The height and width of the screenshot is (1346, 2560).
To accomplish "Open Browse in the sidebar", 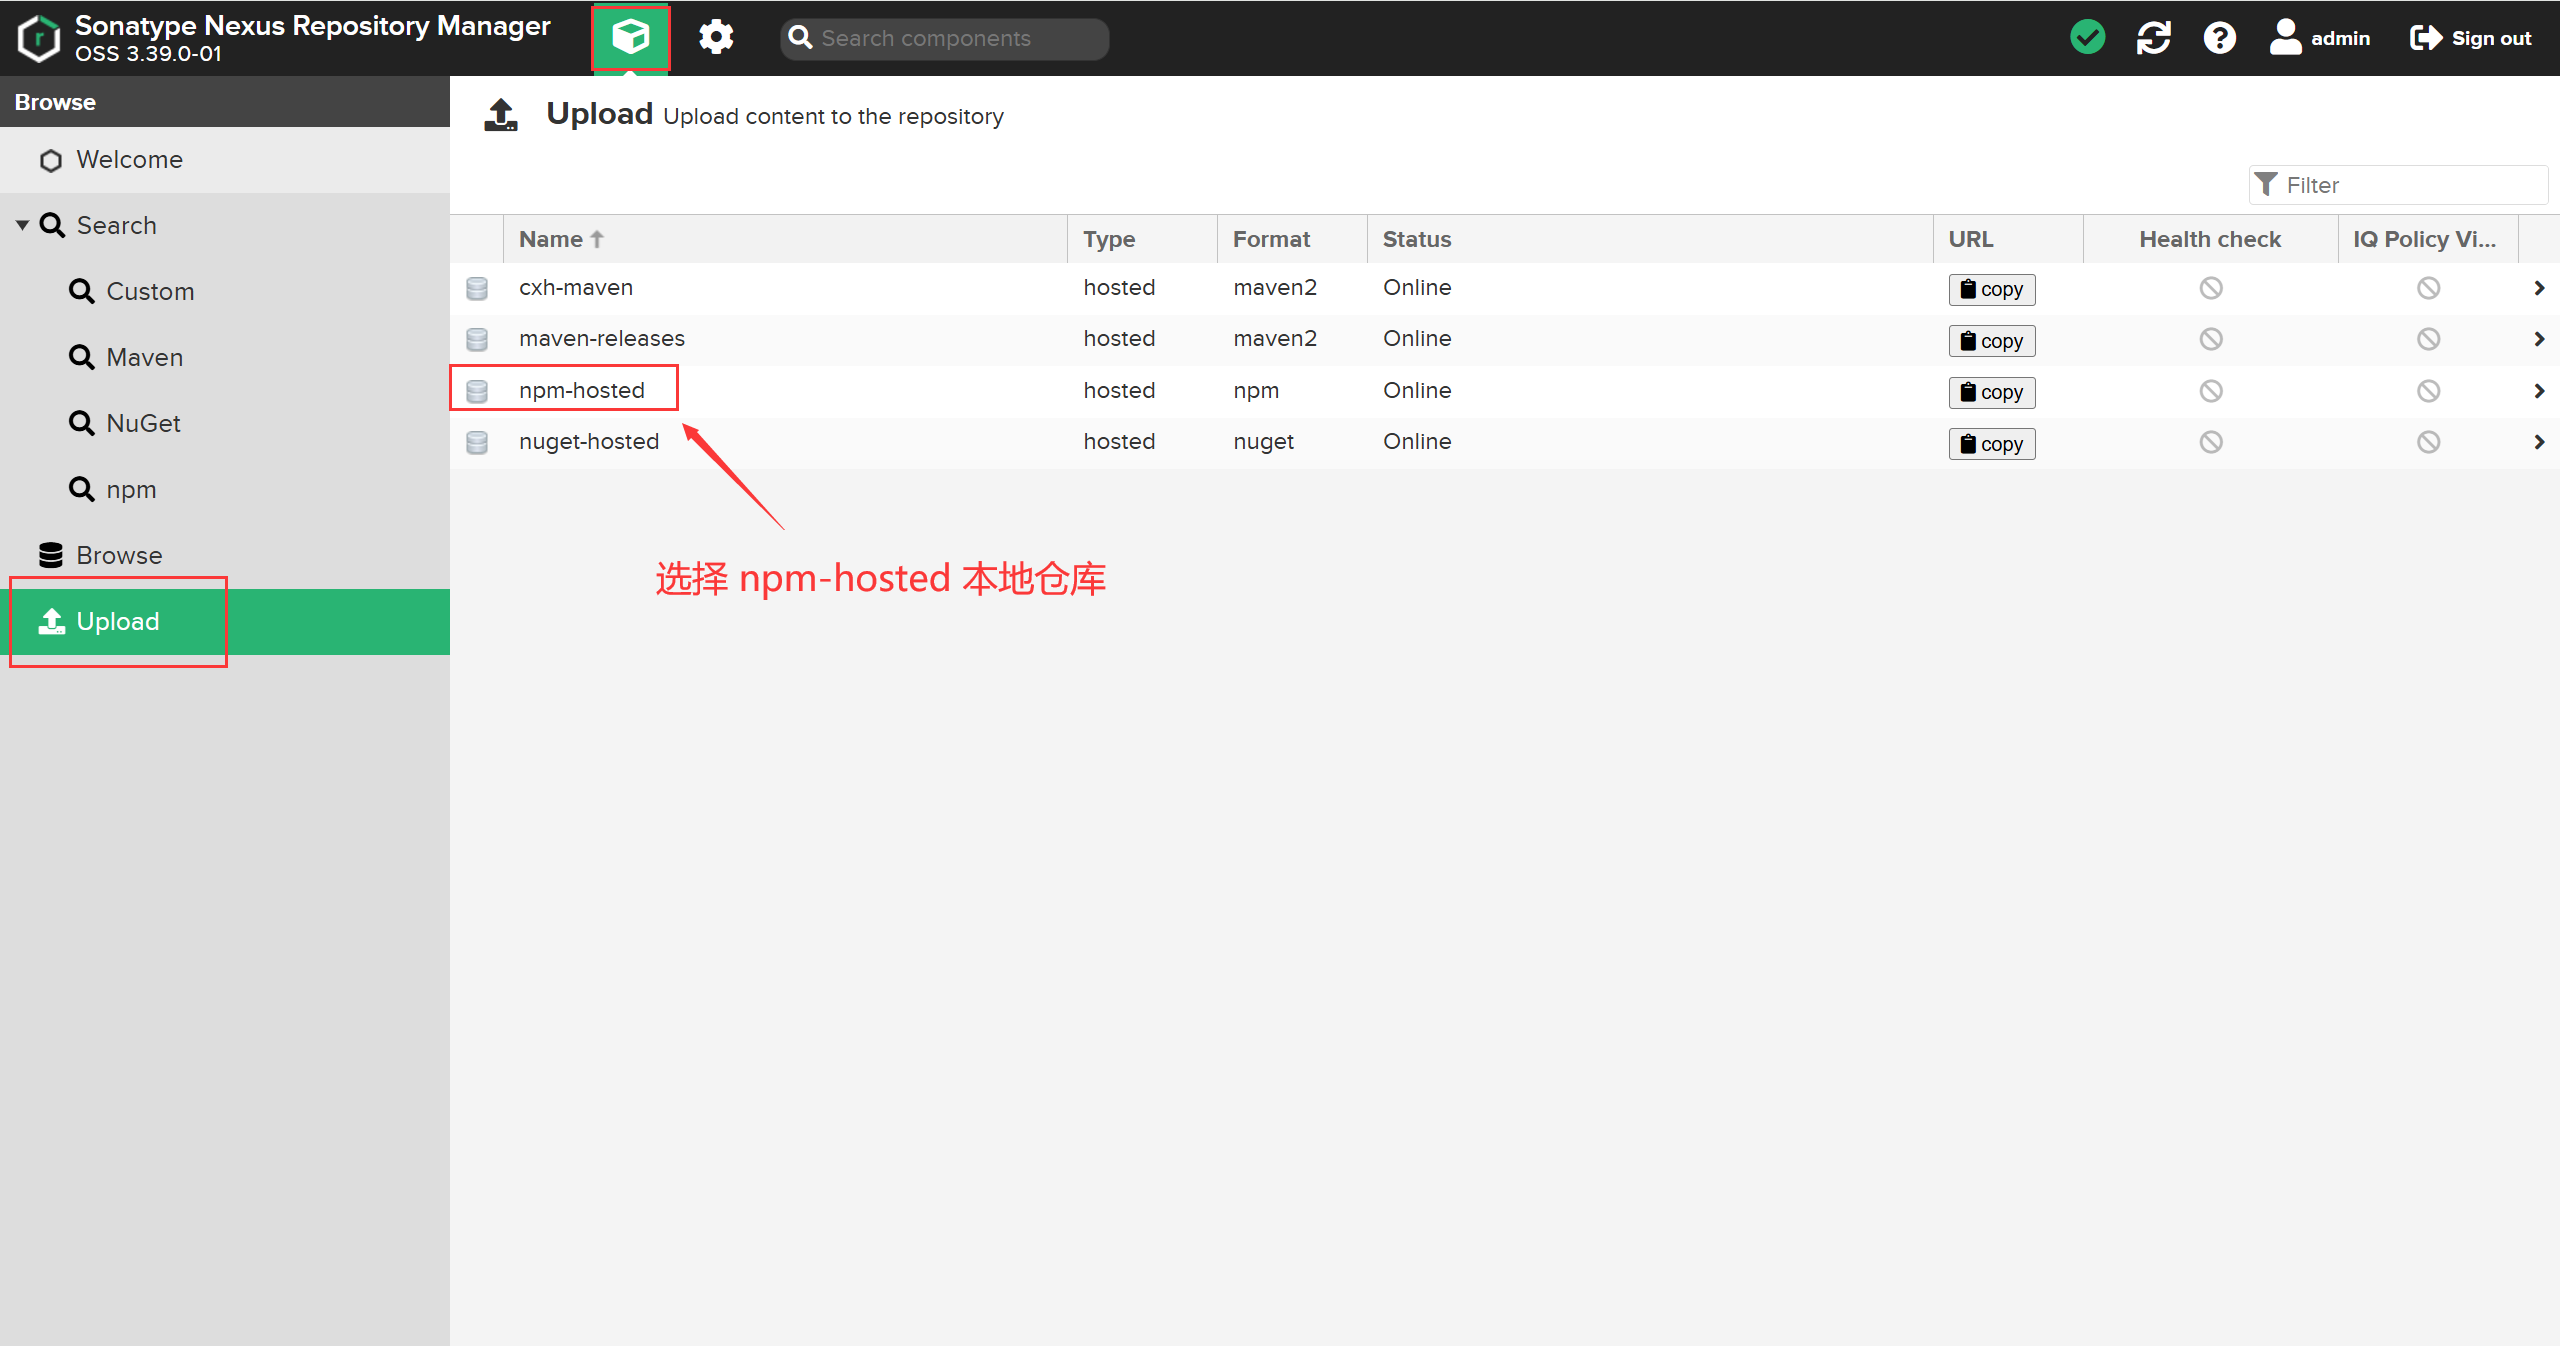I will pos(118,555).
